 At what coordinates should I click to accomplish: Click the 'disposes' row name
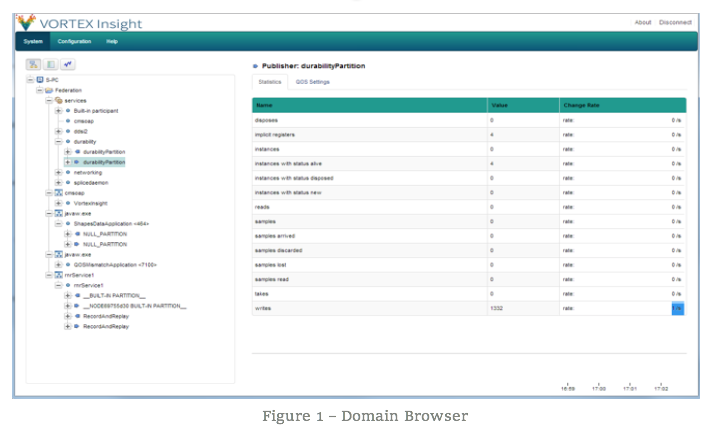tap(266, 120)
